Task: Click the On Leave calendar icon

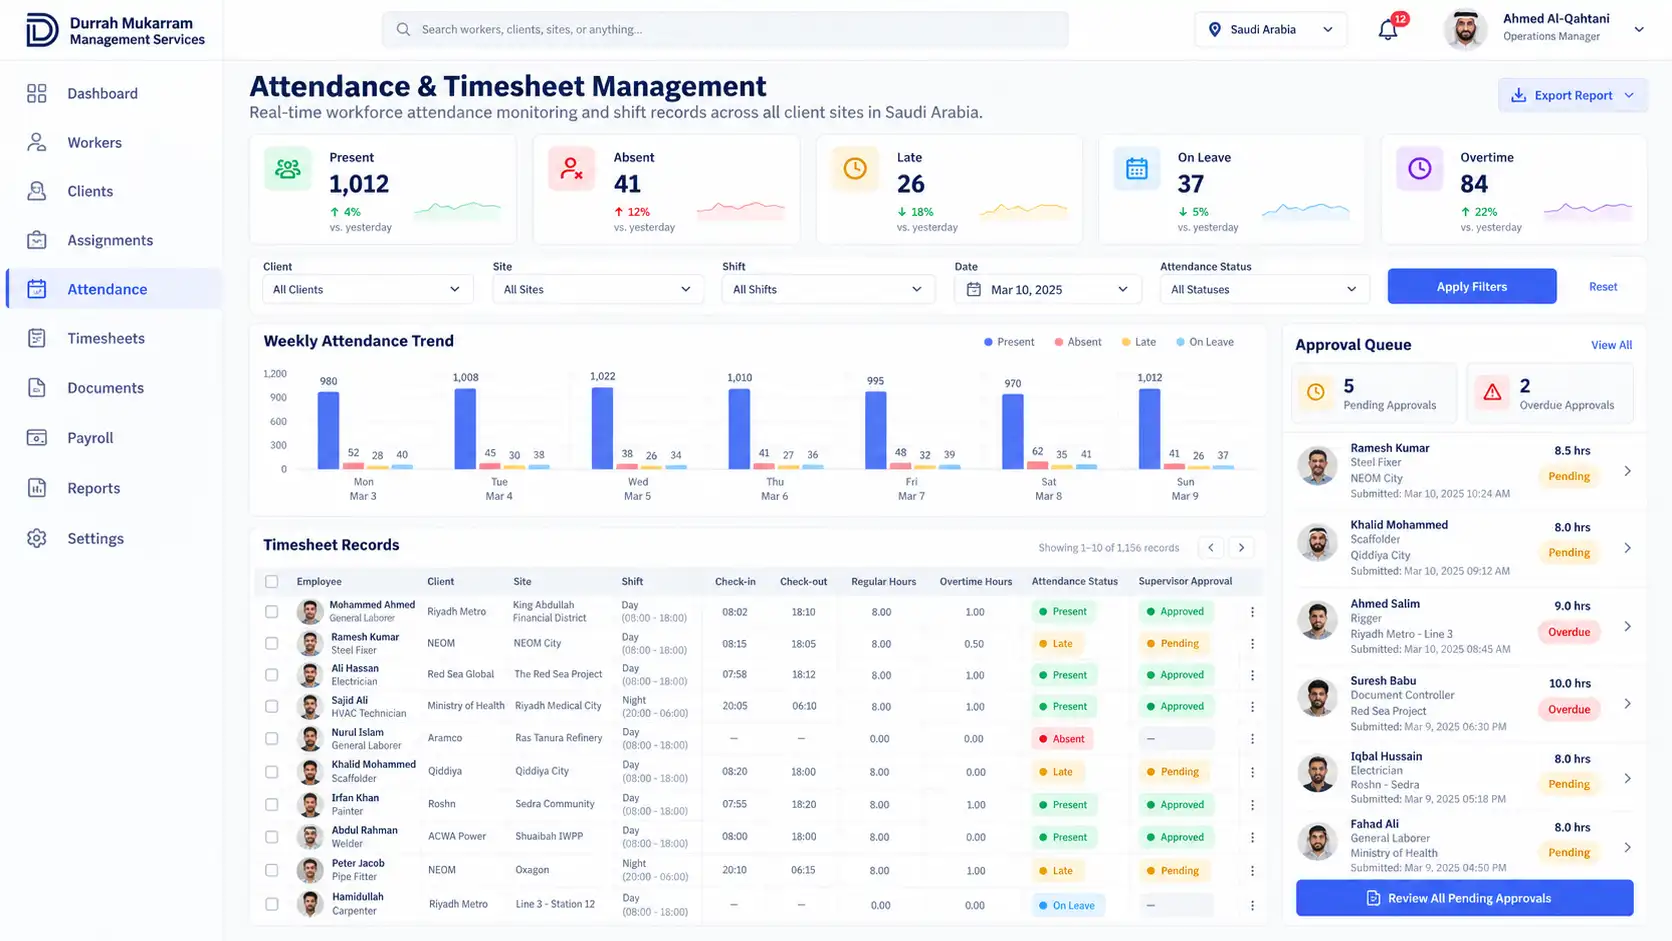Action: pos(1137,169)
